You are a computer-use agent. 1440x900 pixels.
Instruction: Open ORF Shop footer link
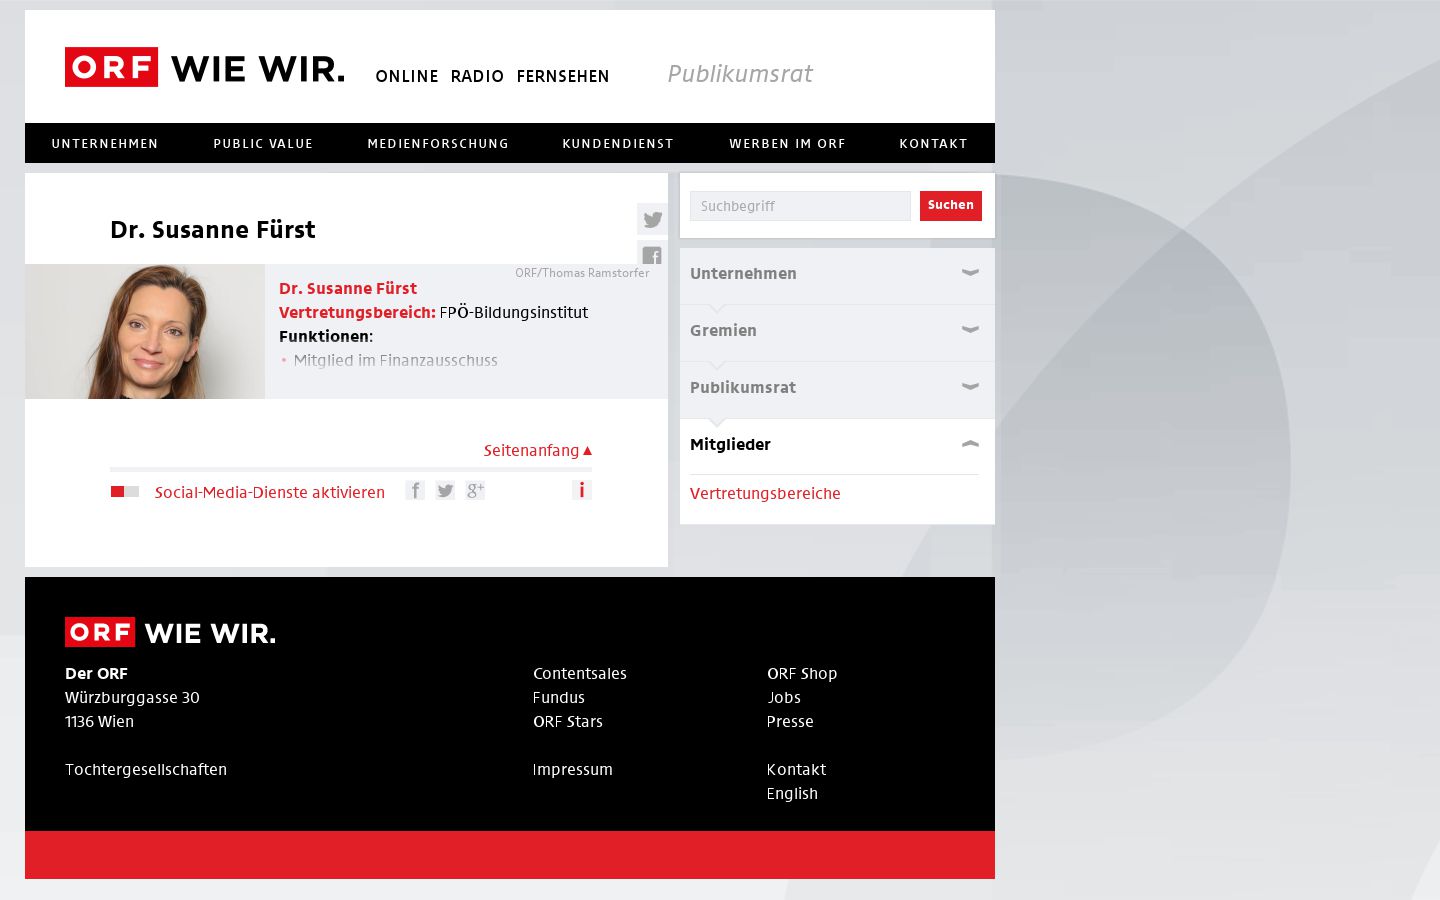click(802, 673)
